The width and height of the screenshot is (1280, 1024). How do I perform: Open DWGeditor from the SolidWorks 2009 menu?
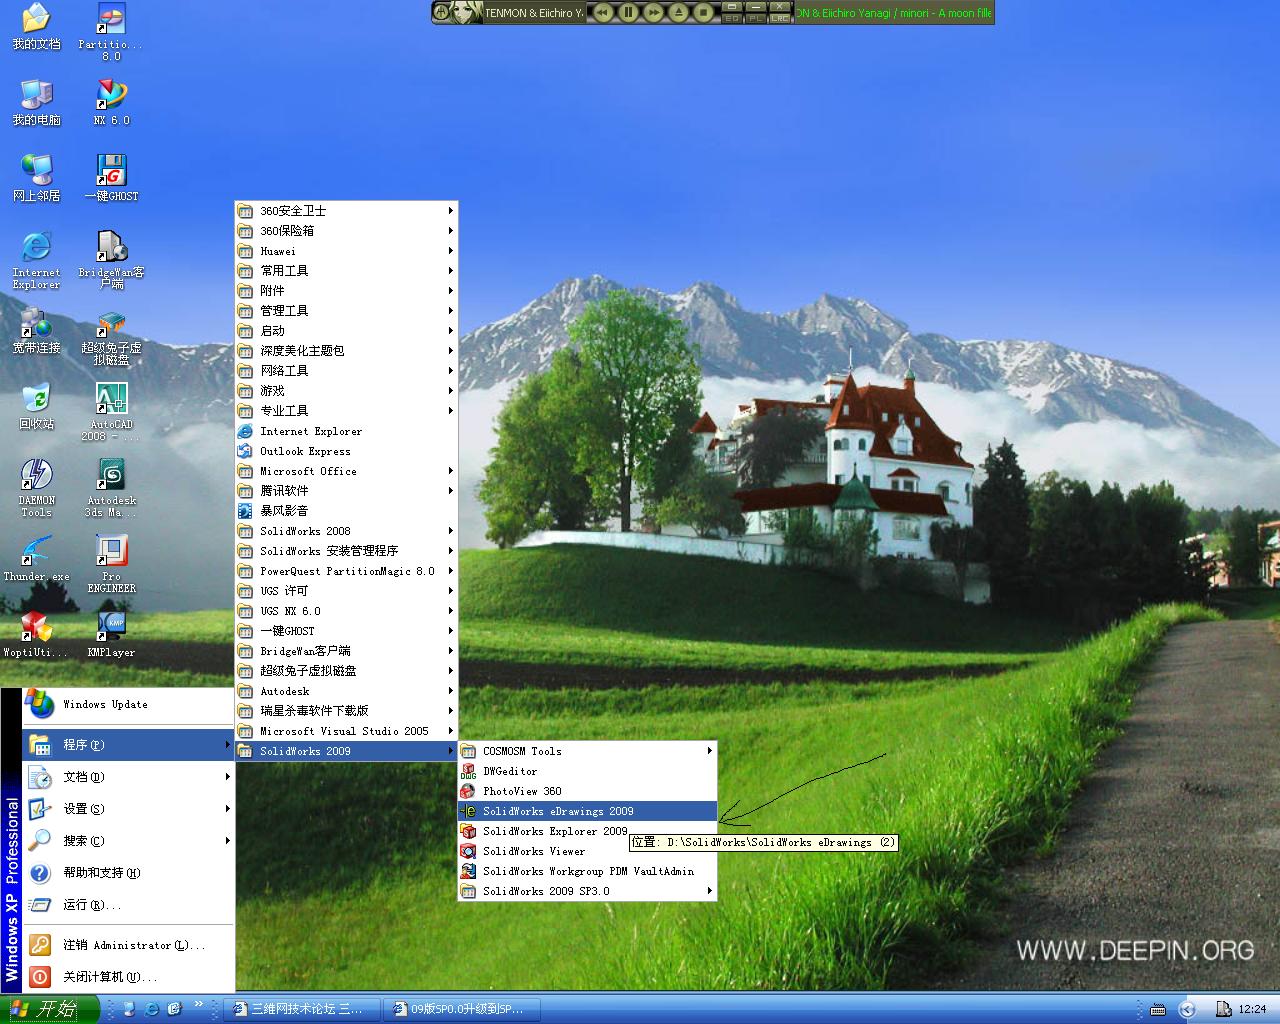tap(588, 771)
